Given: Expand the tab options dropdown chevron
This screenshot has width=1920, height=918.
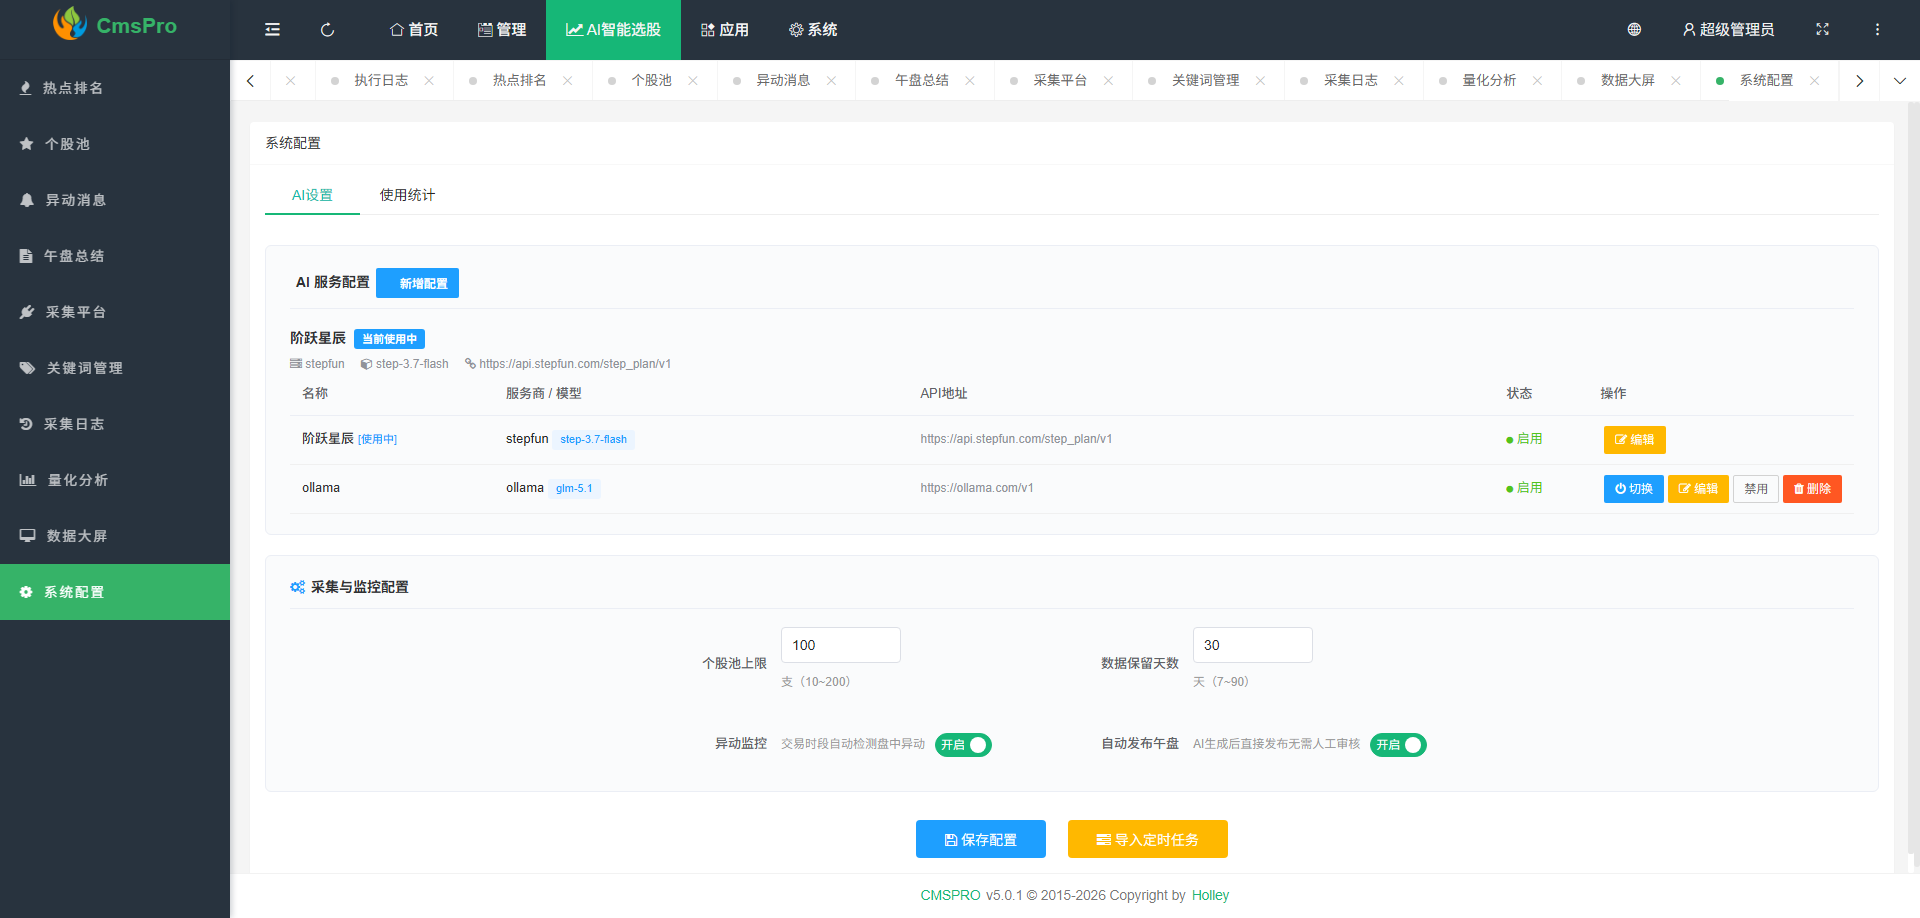Looking at the screenshot, I should (1900, 81).
